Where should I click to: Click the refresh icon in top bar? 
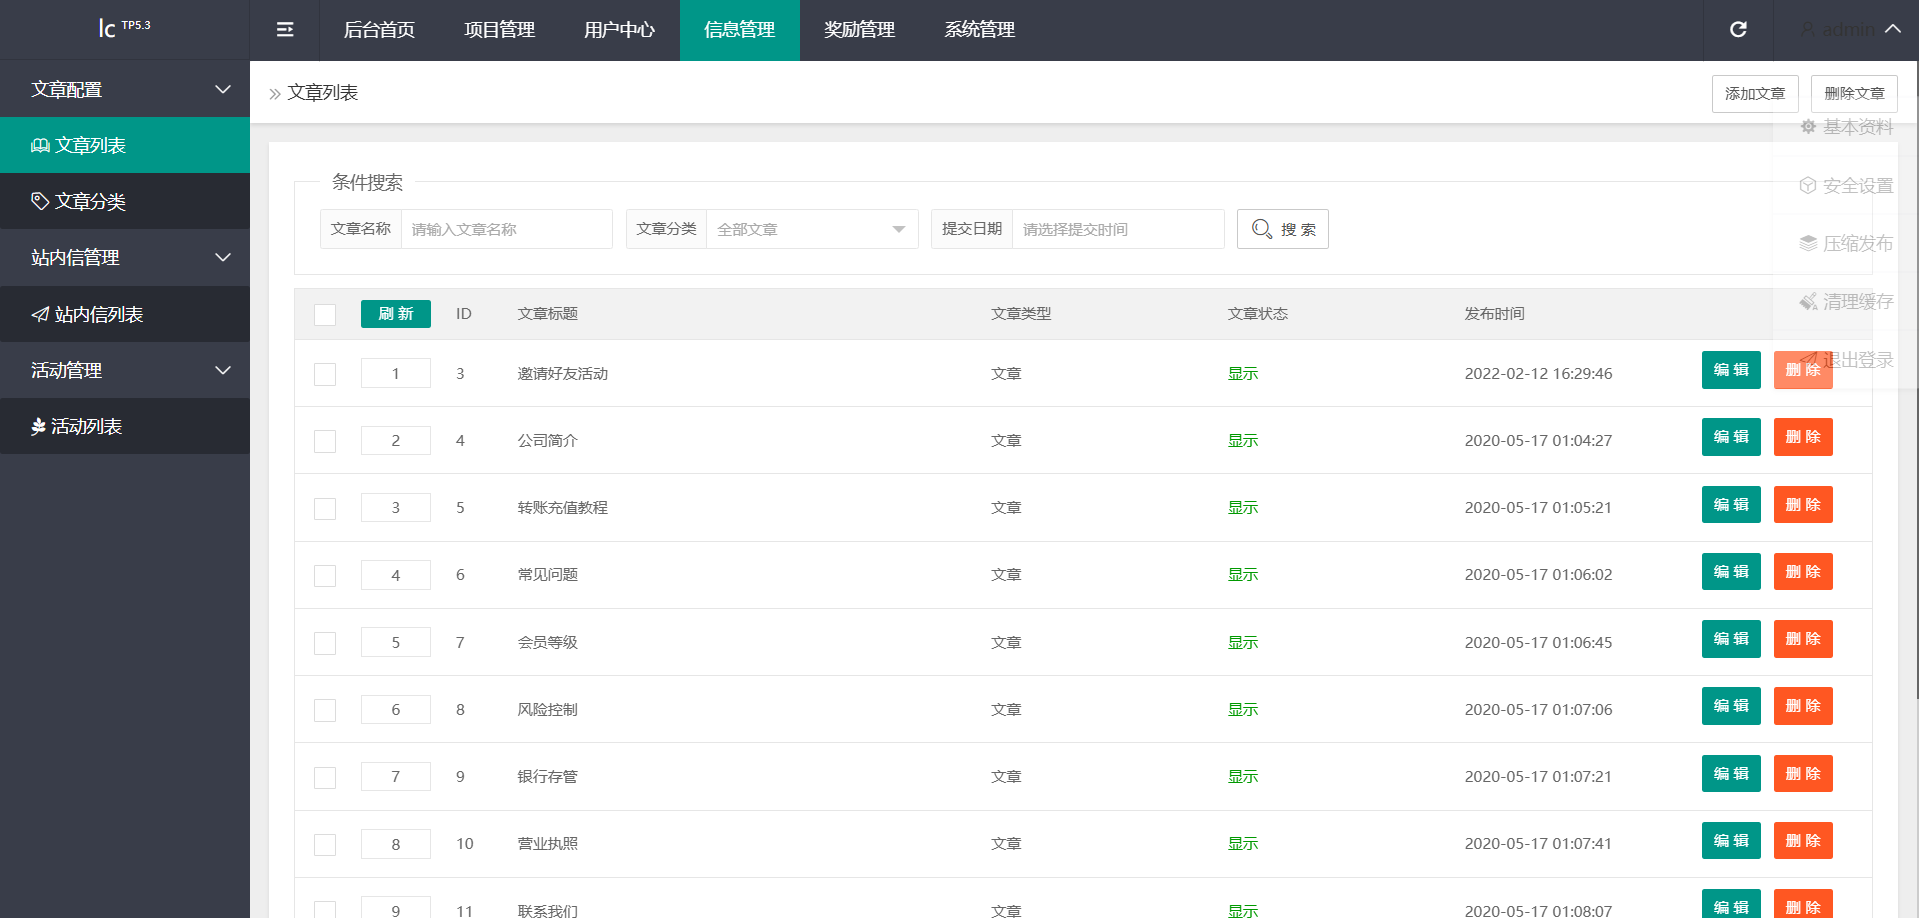point(1738,30)
